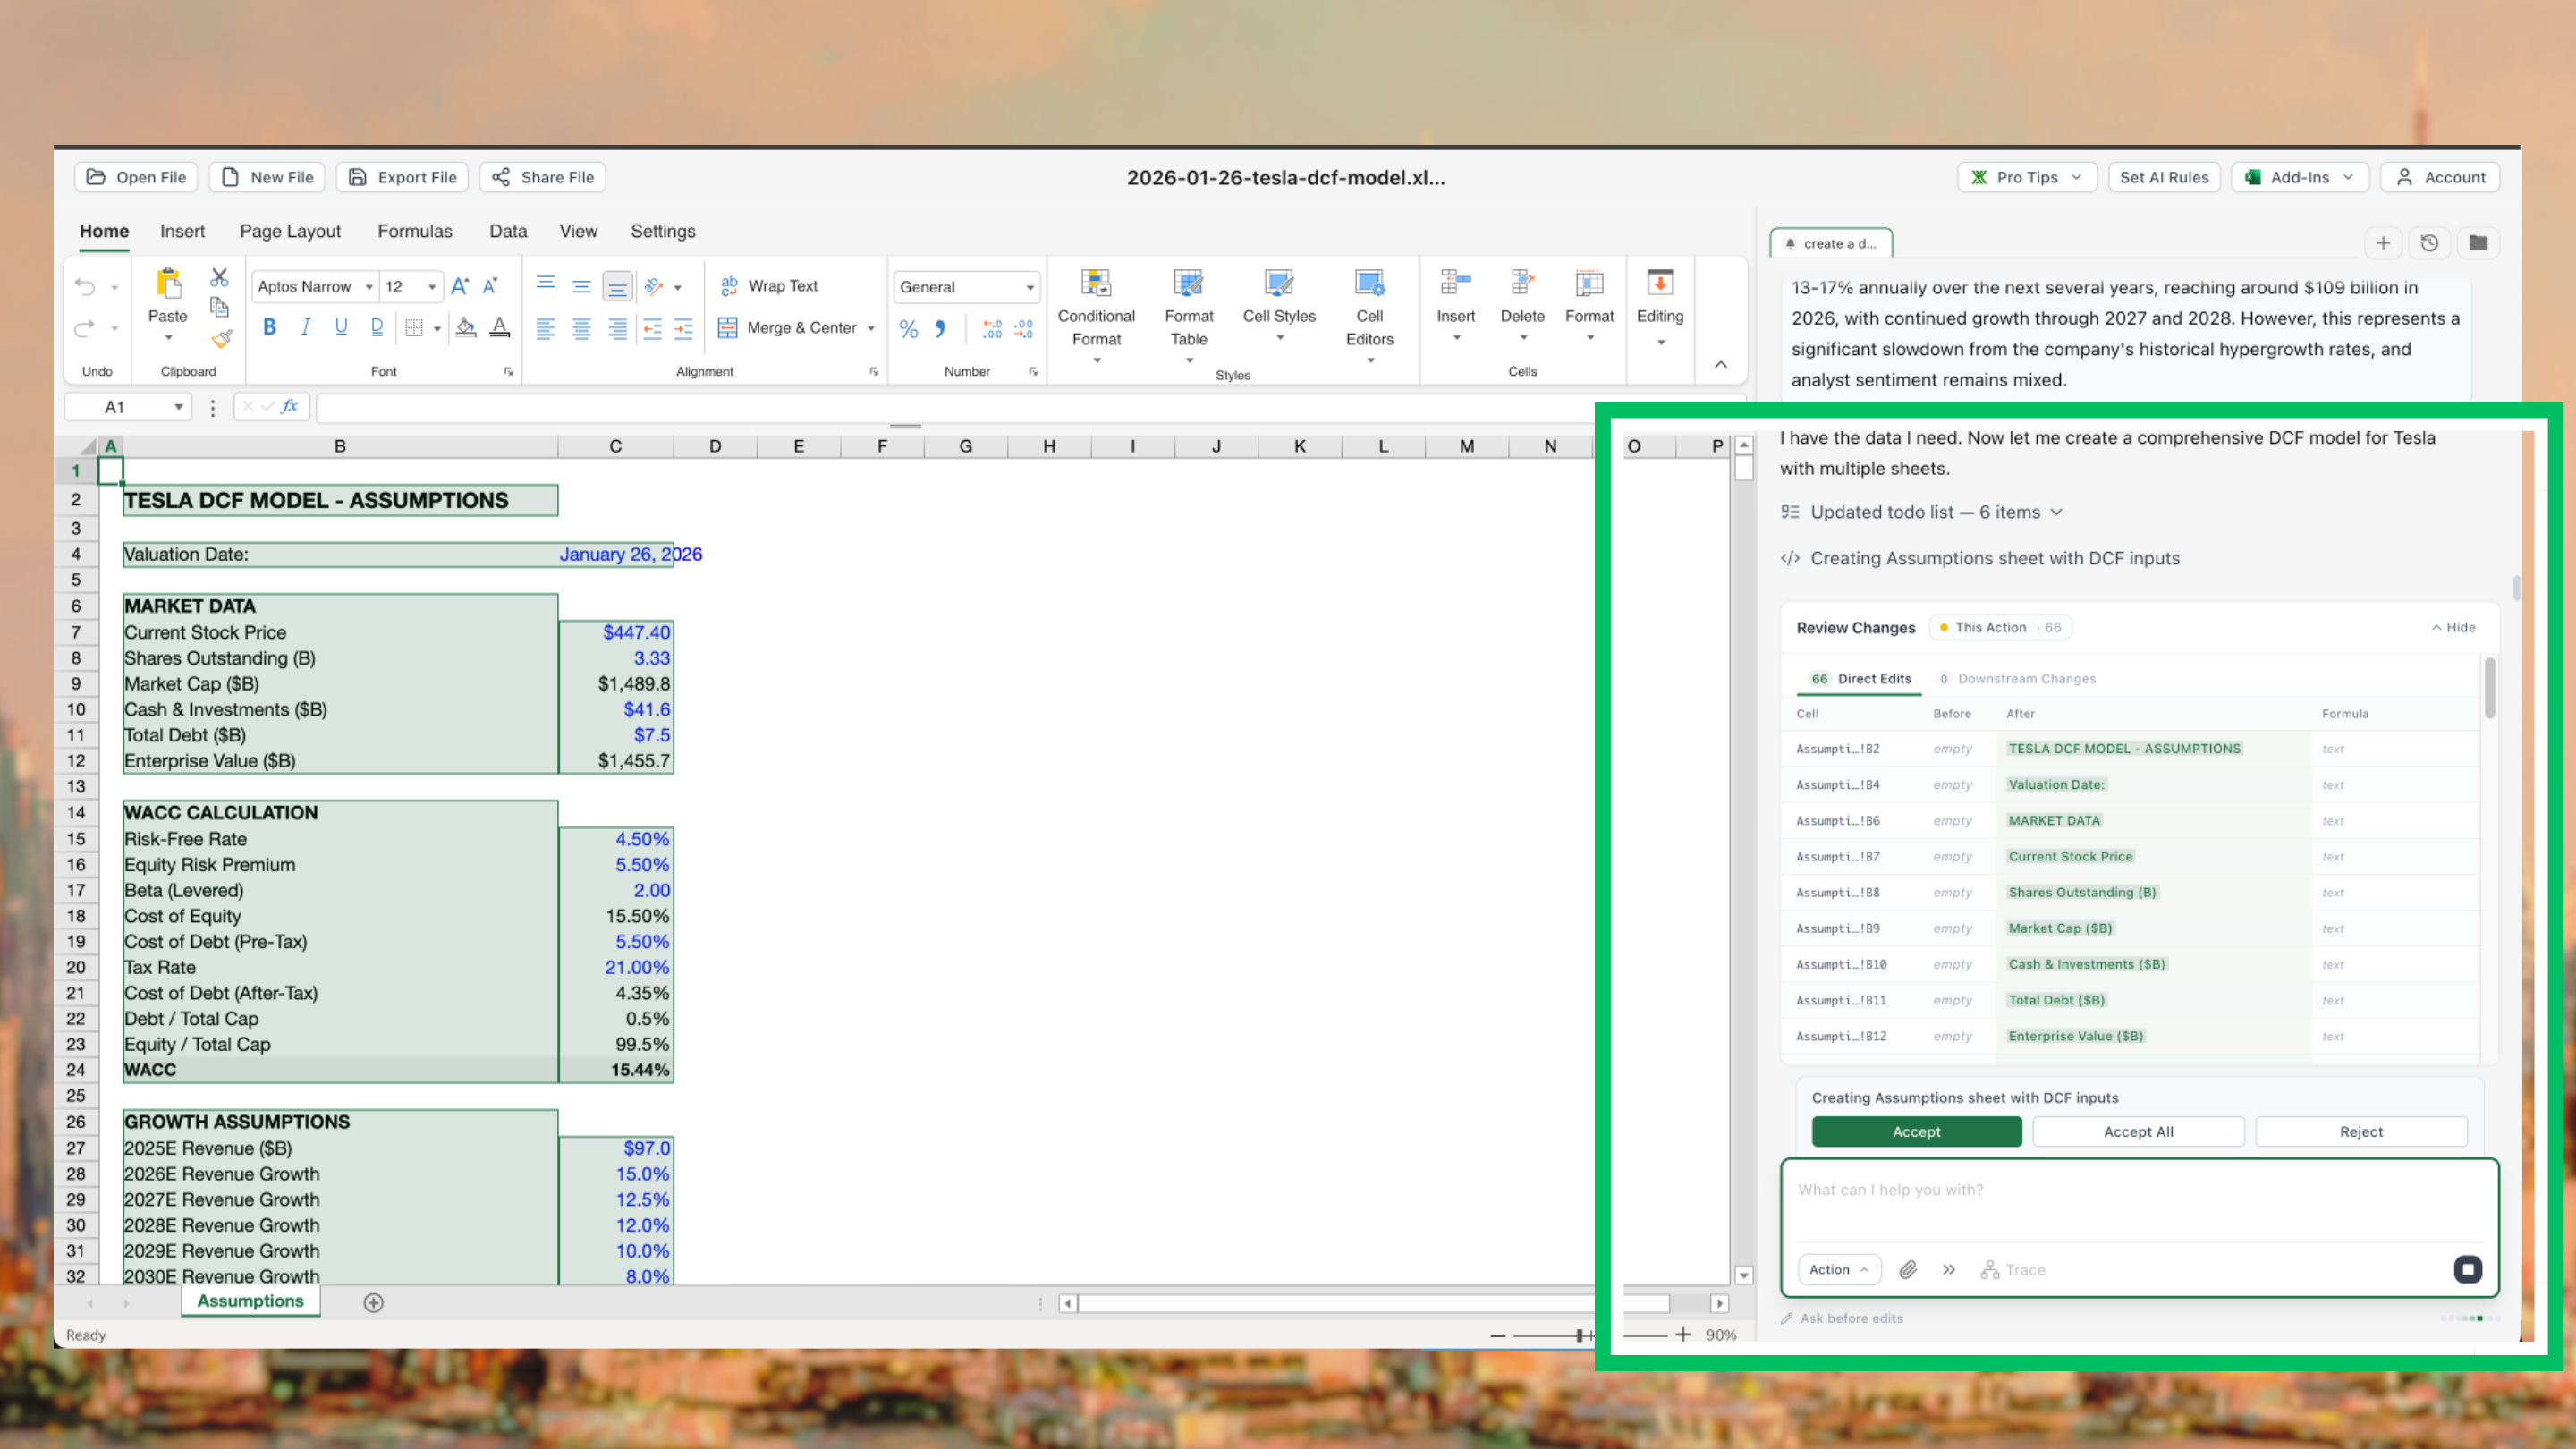
Task: Click the green Accept button
Action: (1916, 1131)
